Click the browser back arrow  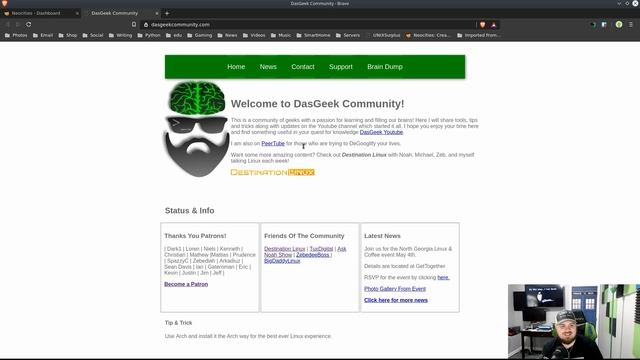tap(8, 24)
